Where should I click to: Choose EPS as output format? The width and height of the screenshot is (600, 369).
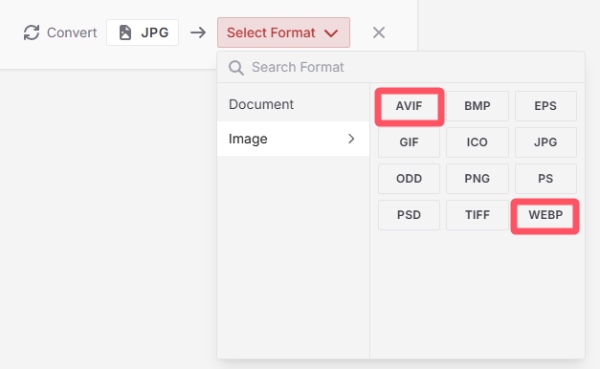(x=546, y=106)
